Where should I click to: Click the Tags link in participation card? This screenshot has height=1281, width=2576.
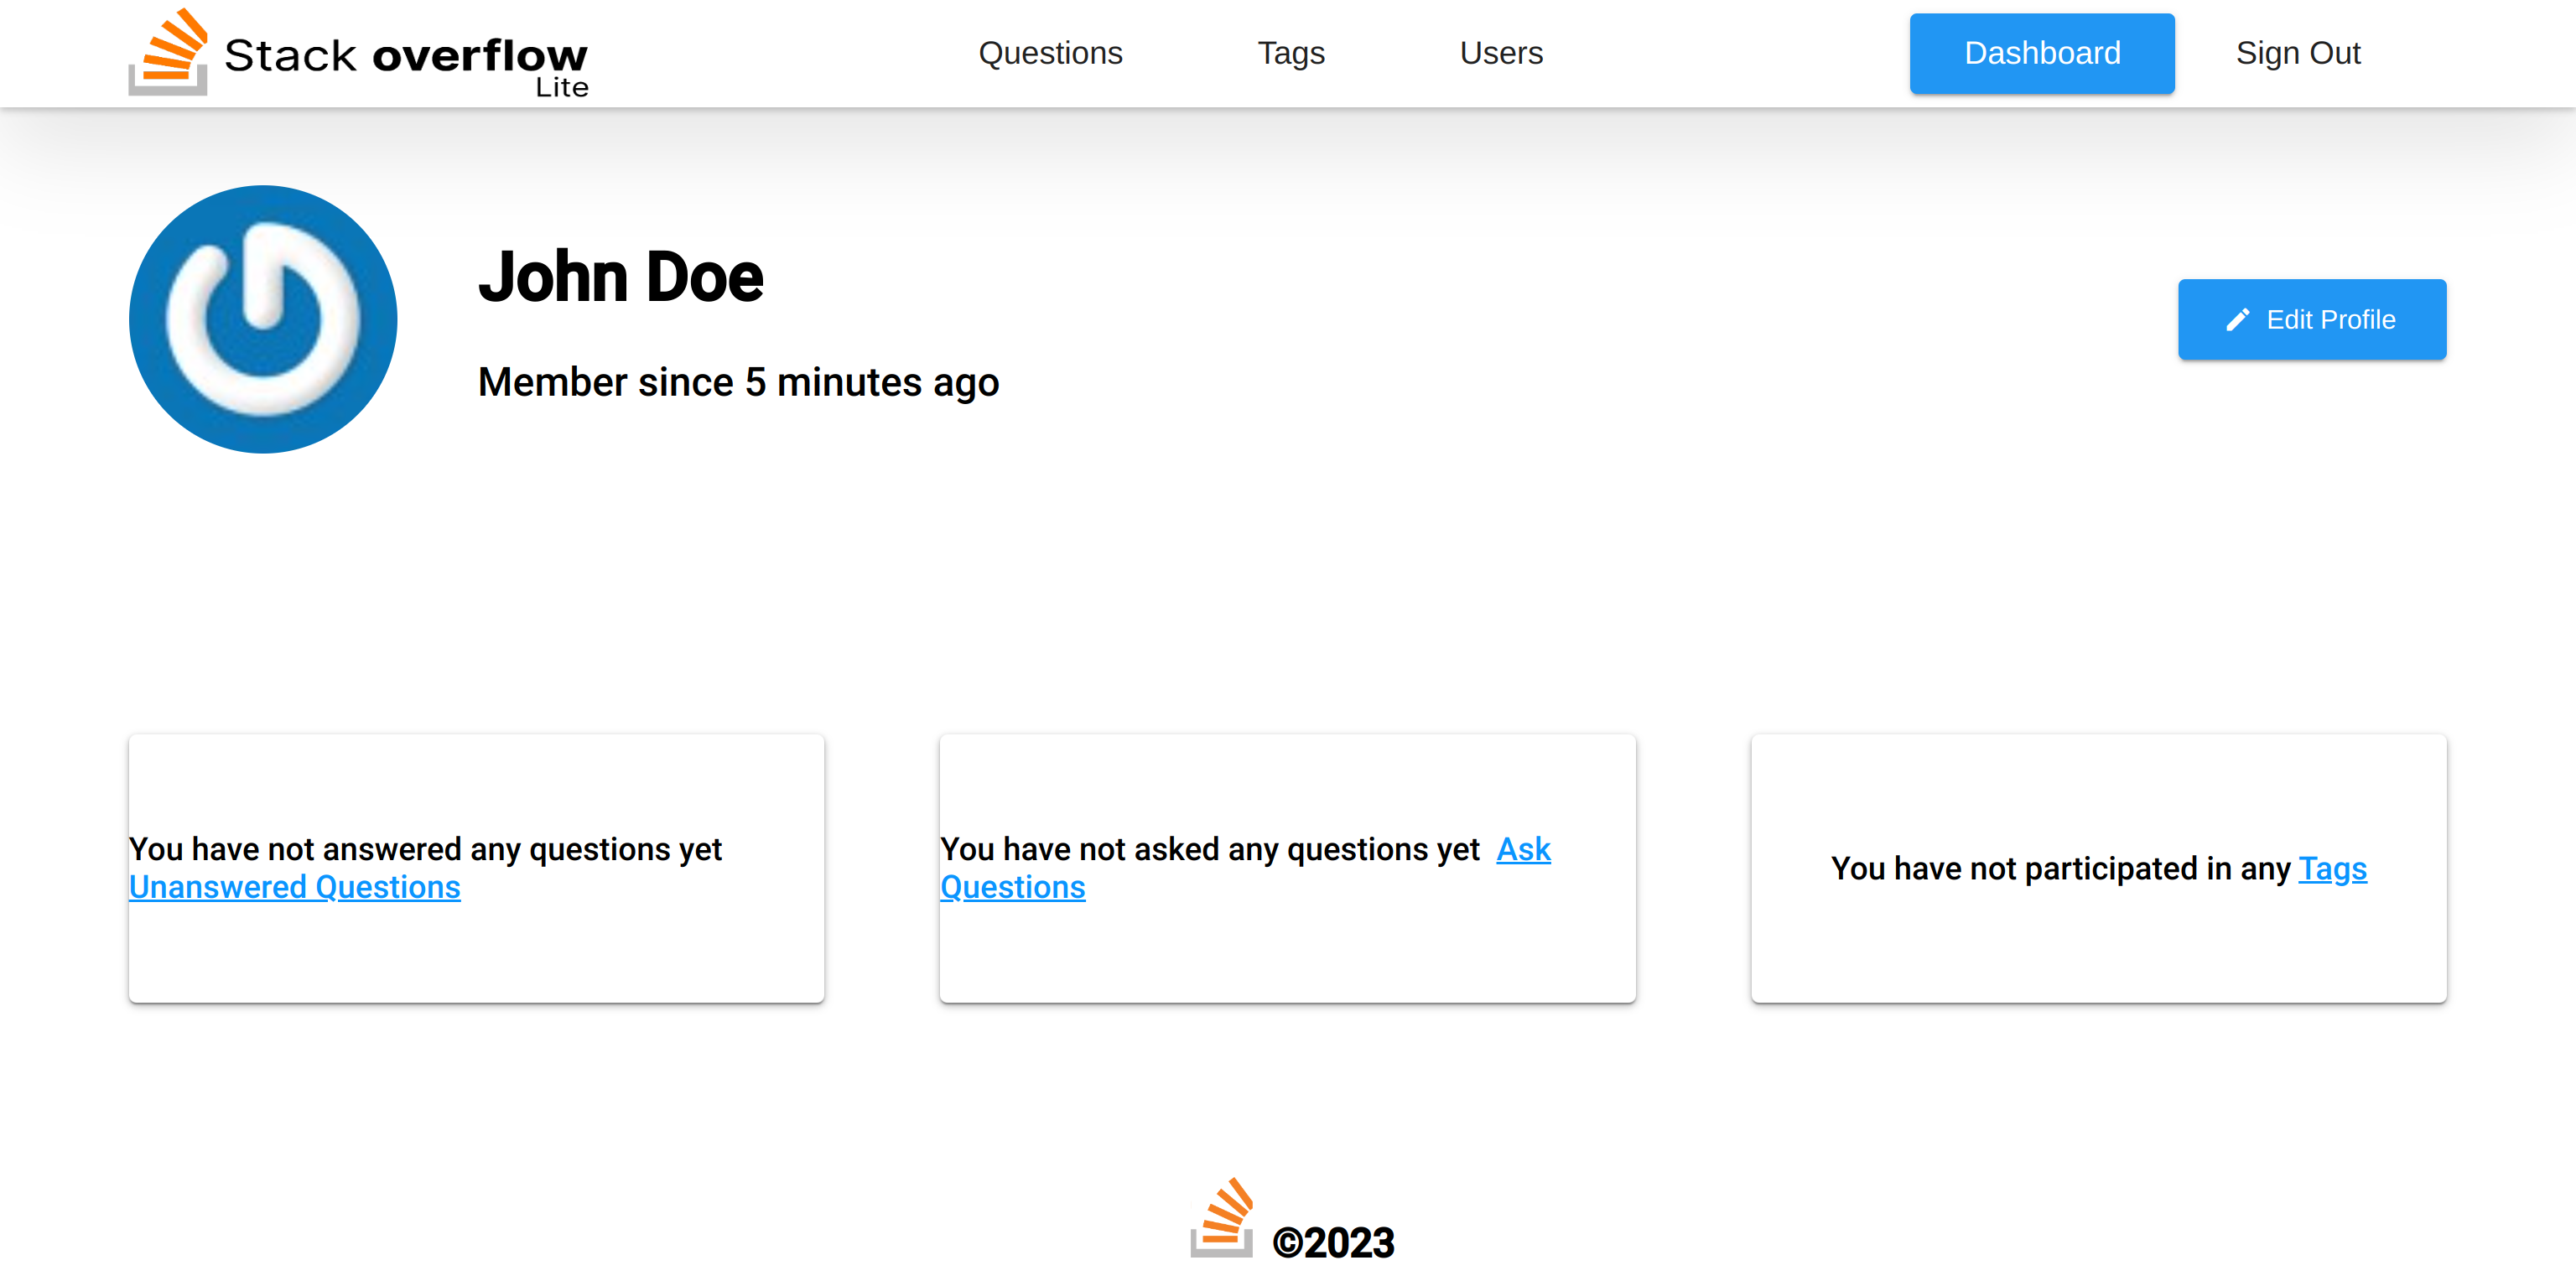2331,867
